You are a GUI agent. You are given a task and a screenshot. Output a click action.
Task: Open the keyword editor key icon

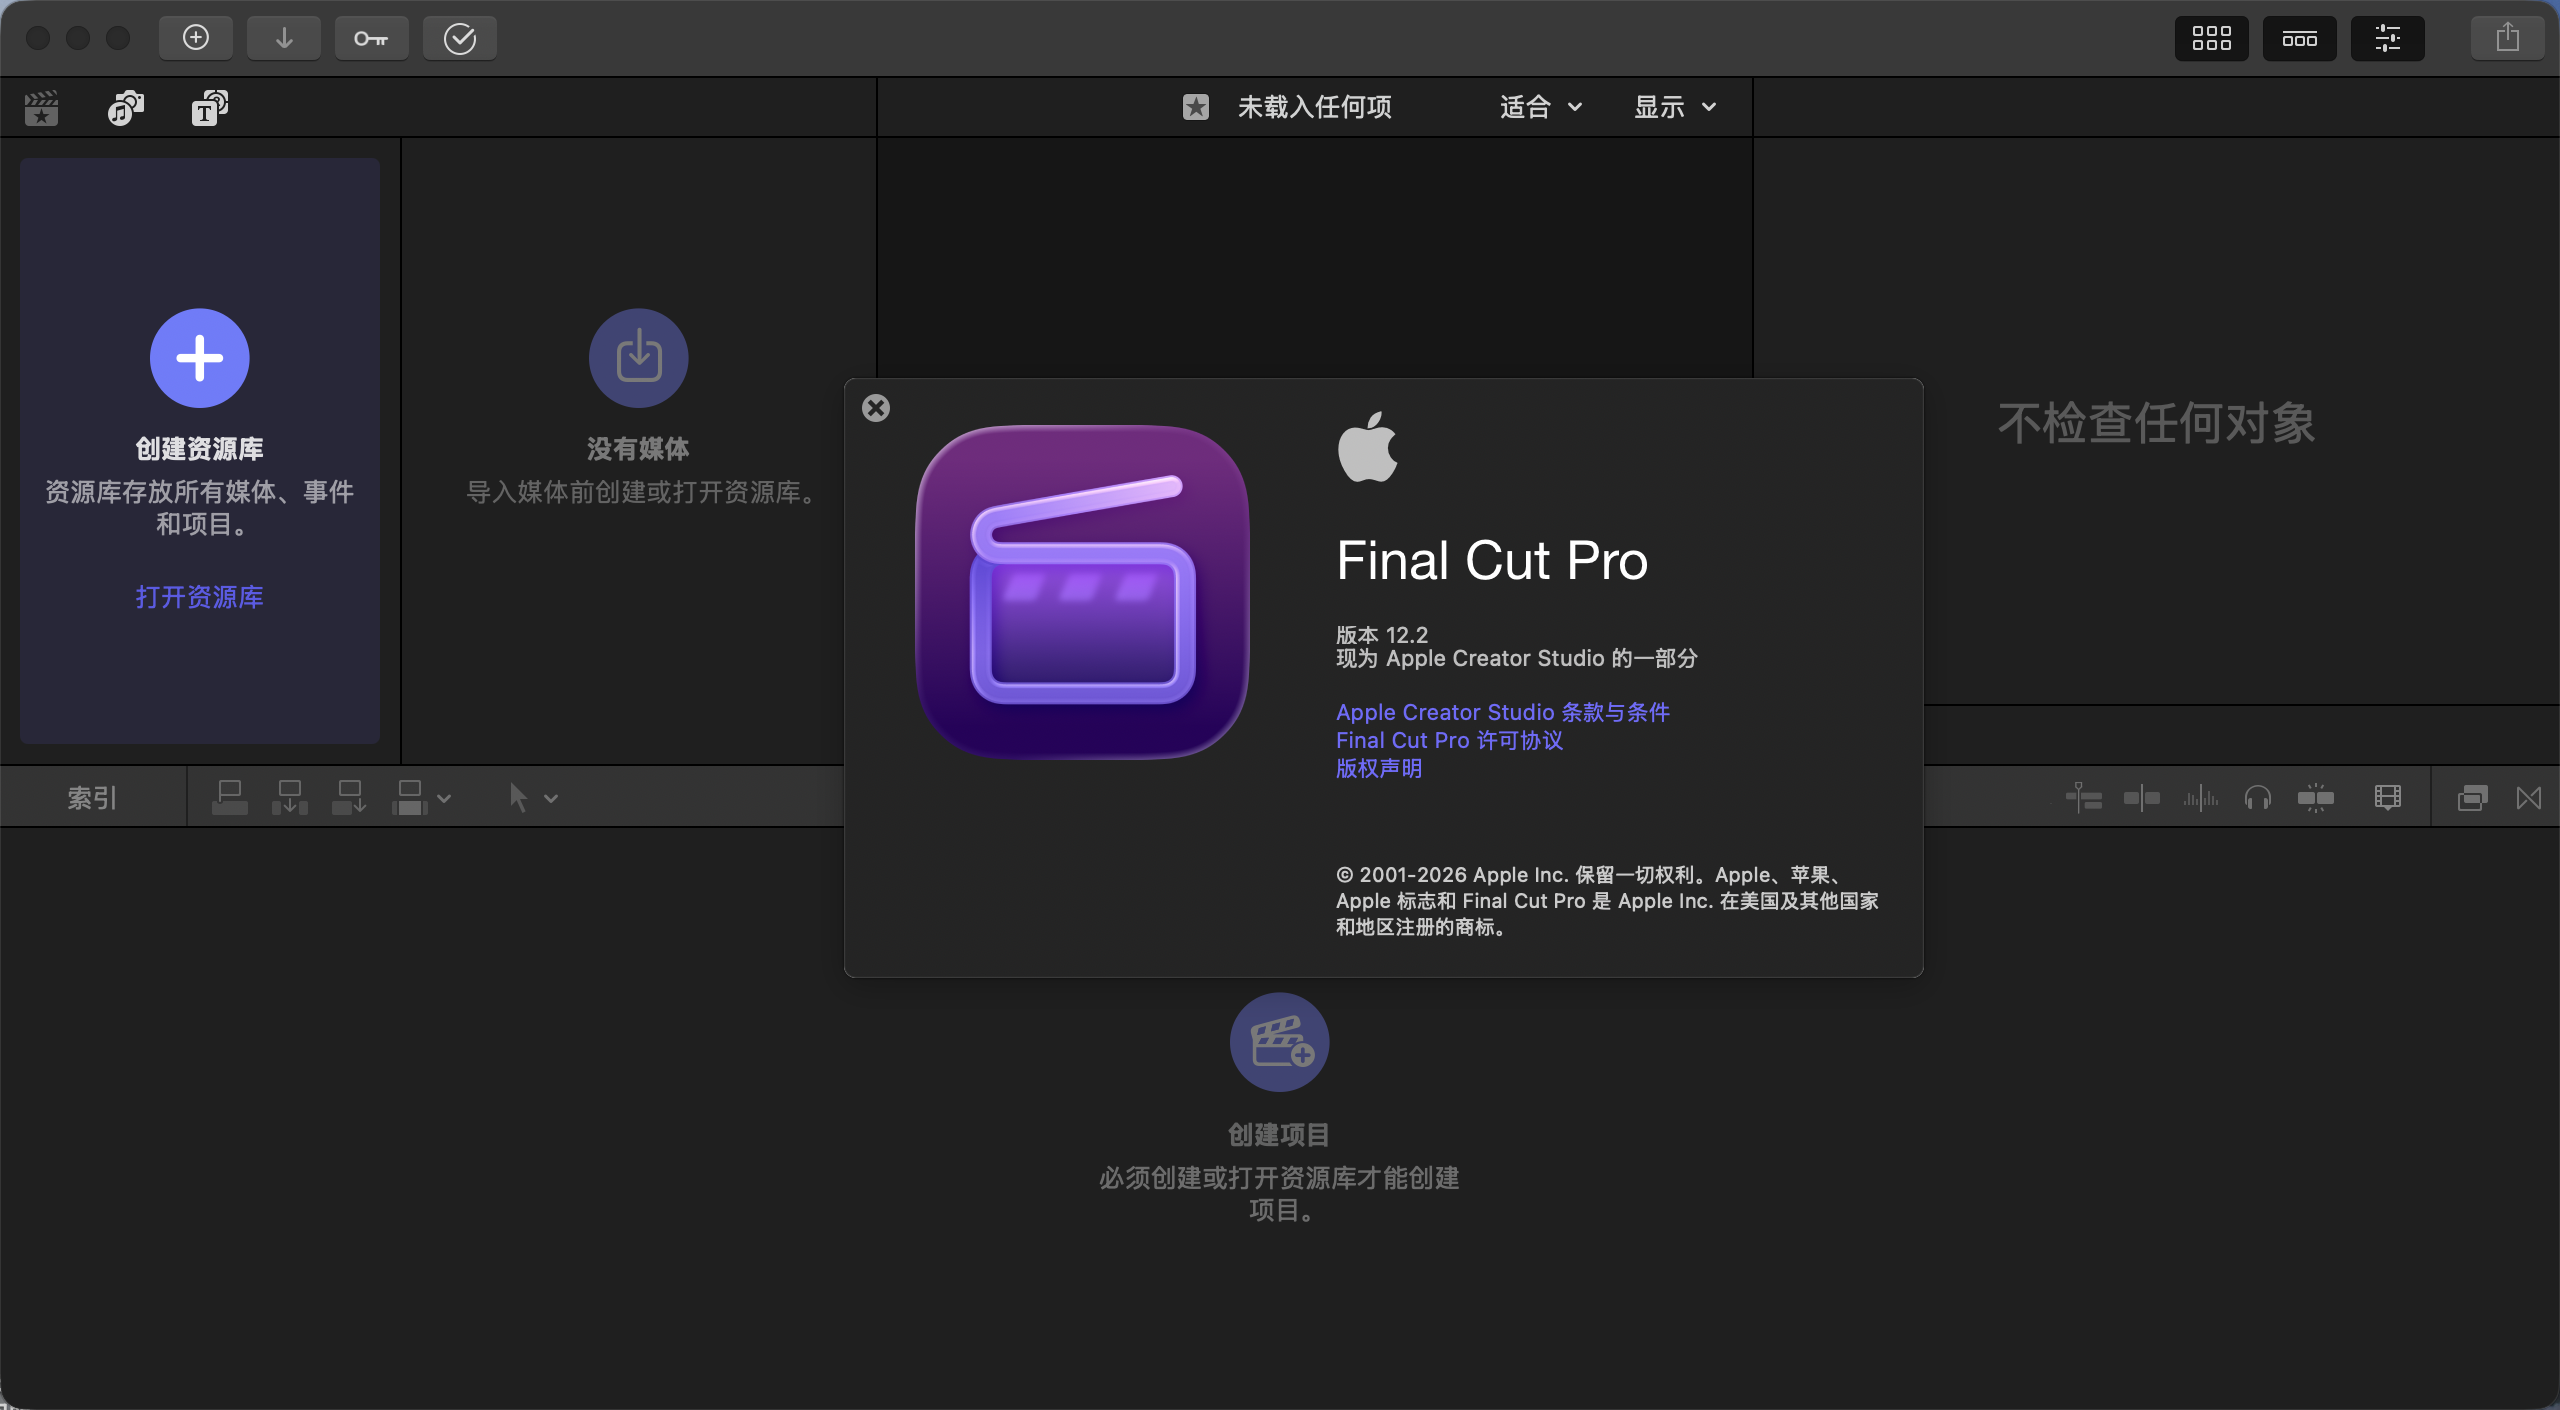(371, 38)
